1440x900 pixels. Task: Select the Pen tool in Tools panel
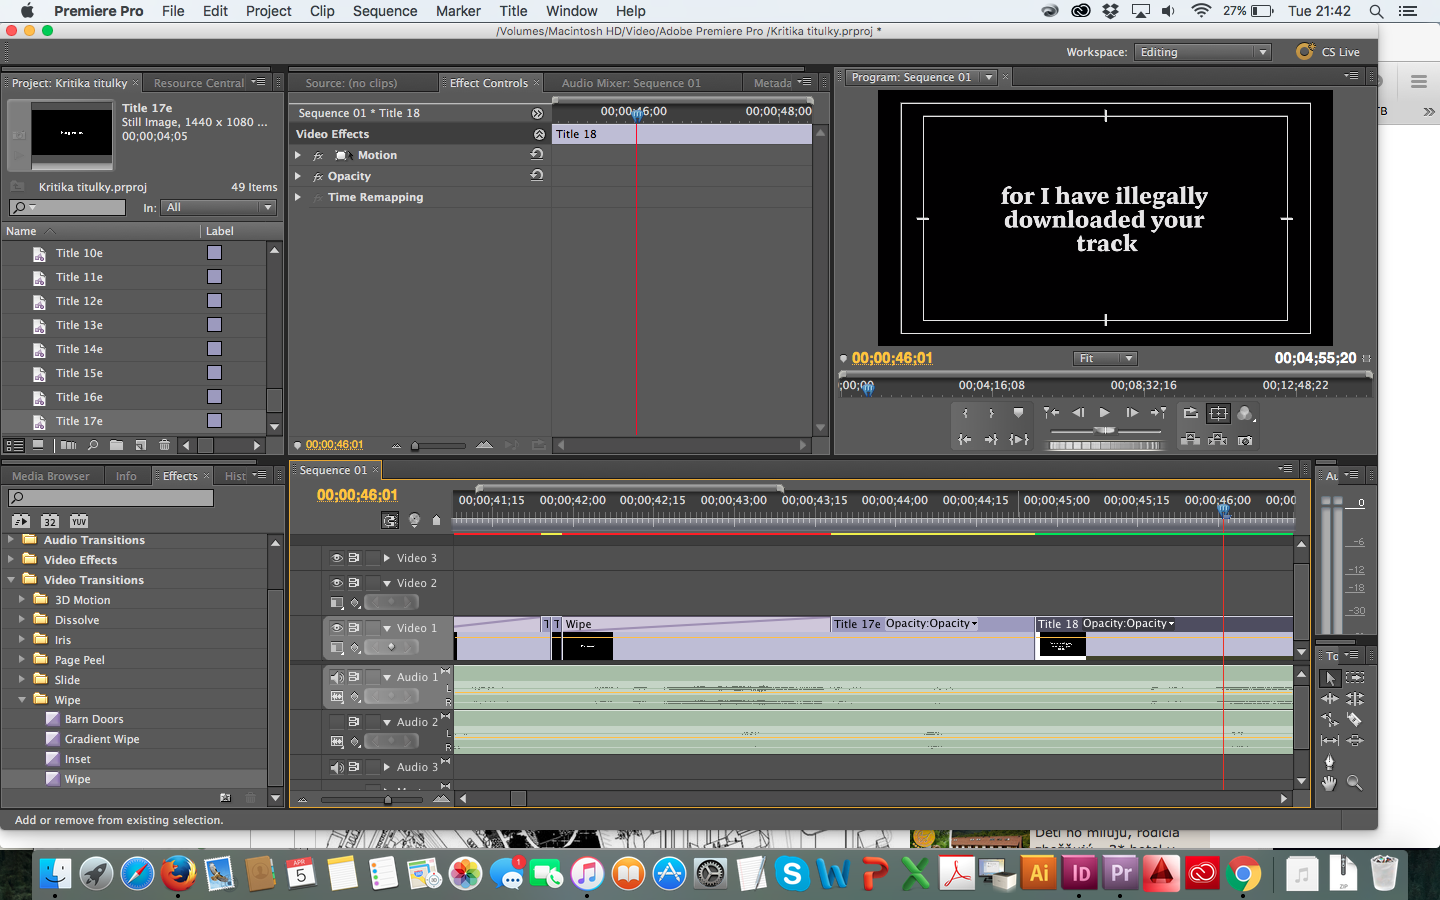pyautogui.click(x=1330, y=762)
